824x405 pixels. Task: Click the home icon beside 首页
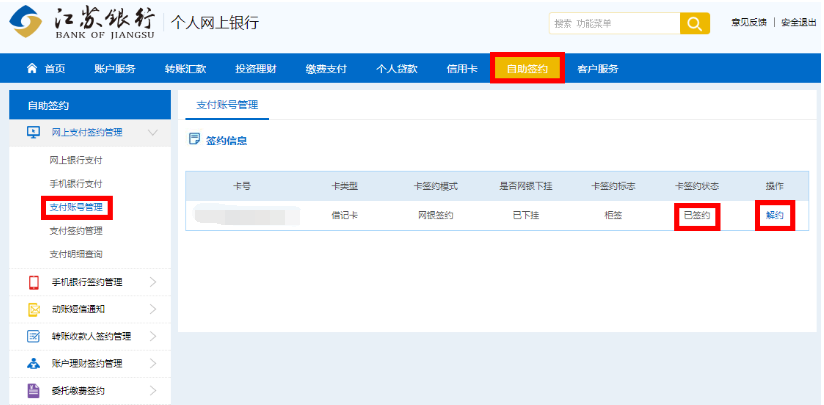[32, 69]
